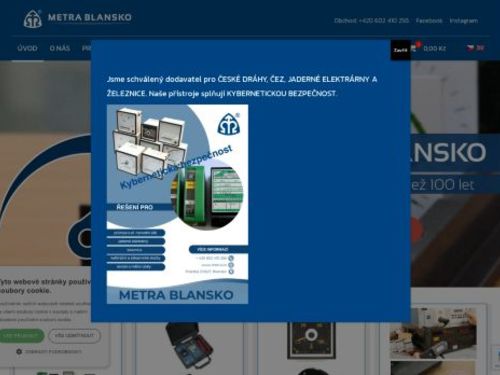Close the popup with Zavřít button
The height and width of the screenshot is (375, 500).
click(400, 50)
